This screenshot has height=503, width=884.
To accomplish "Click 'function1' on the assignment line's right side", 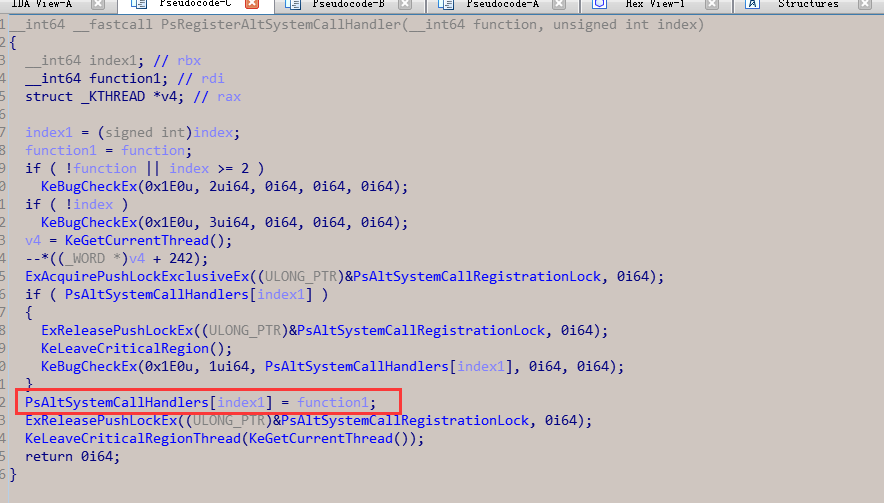I will (333, 403).
